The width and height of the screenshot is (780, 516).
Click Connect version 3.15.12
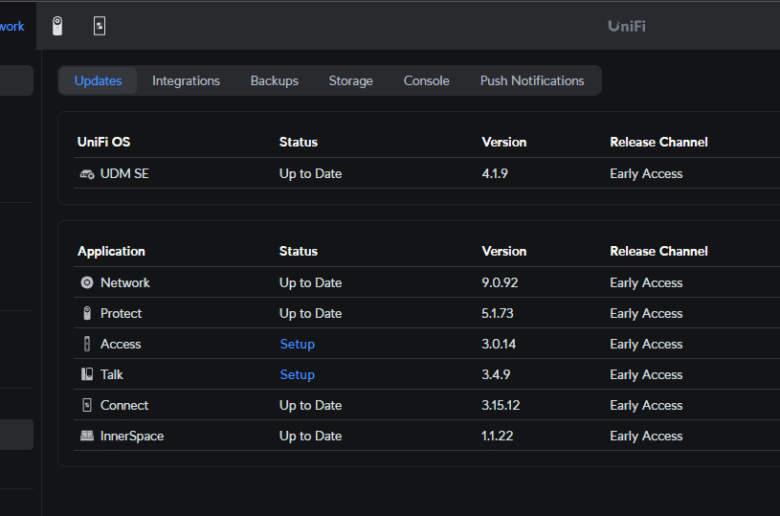tap(500, 405)
